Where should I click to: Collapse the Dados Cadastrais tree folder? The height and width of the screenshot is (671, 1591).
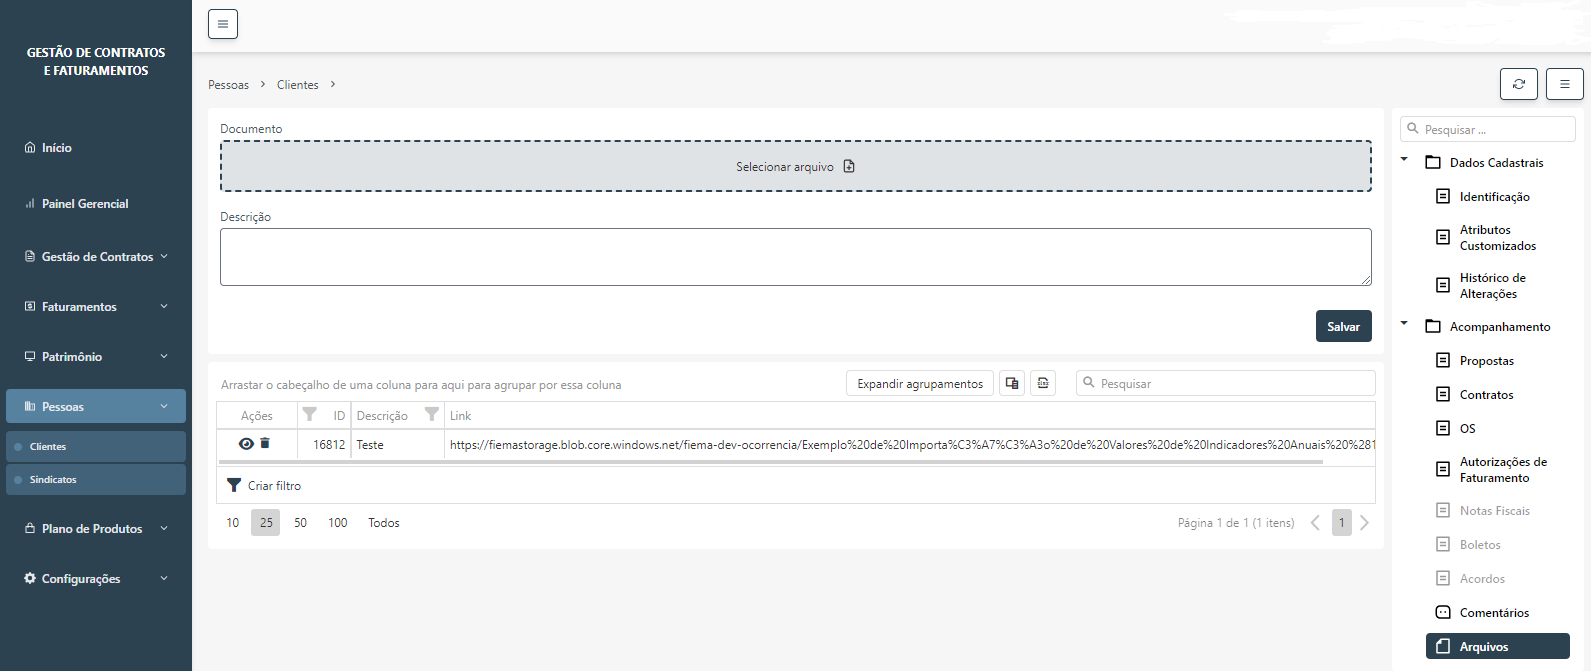point(1404,160)
